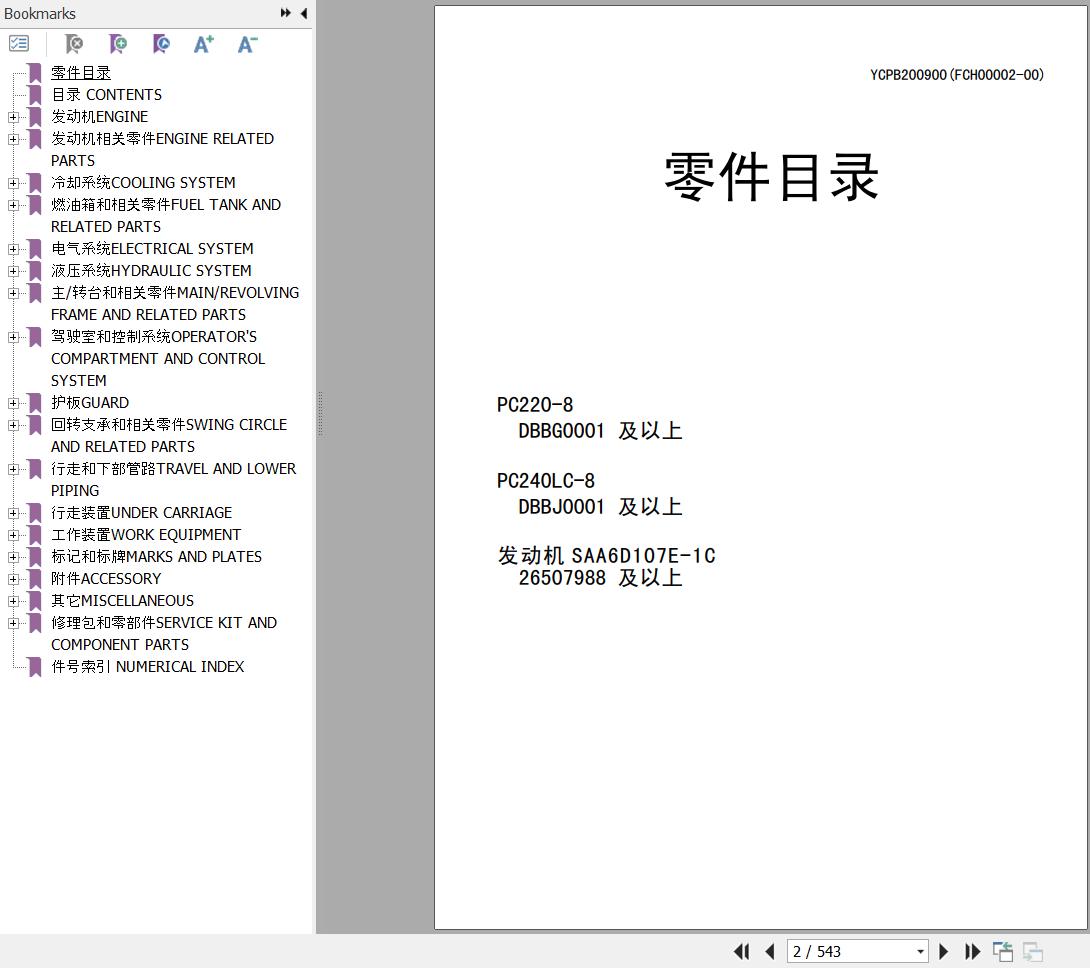Expand the FUEL TANK AND RELATED PARTS bookmark
Viewport: 1090px width, 968px height.
coord(13,205)
